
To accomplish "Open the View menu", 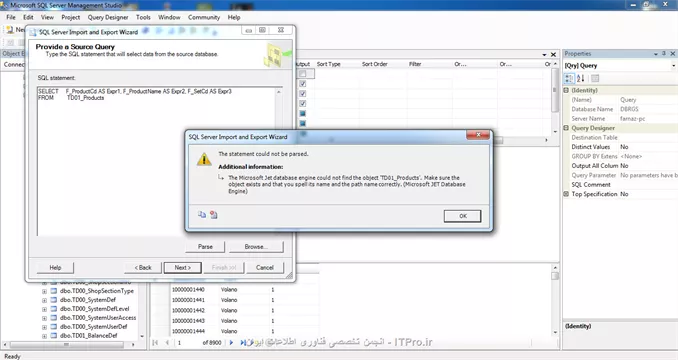I will 47,17.
